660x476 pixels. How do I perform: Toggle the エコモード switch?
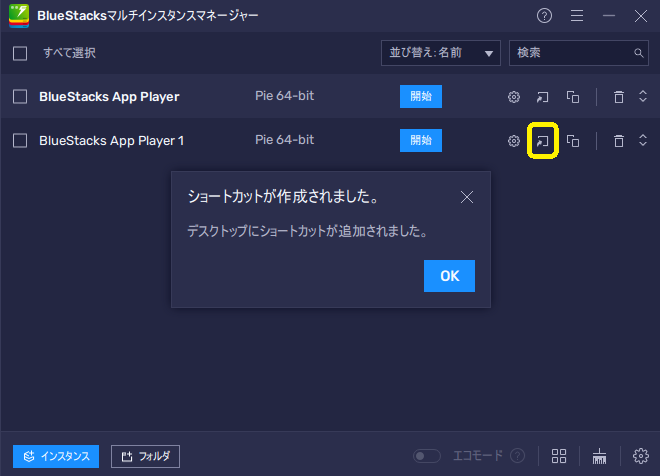[426, 456]
